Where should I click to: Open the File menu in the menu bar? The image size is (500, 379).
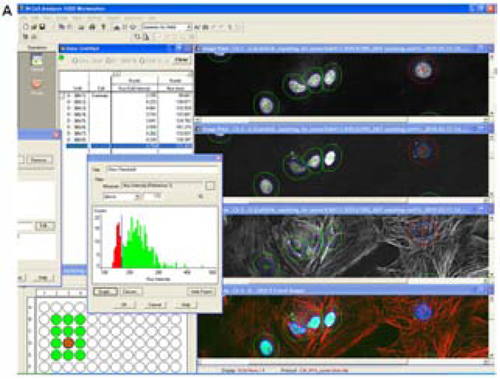(x=24, y=18)
